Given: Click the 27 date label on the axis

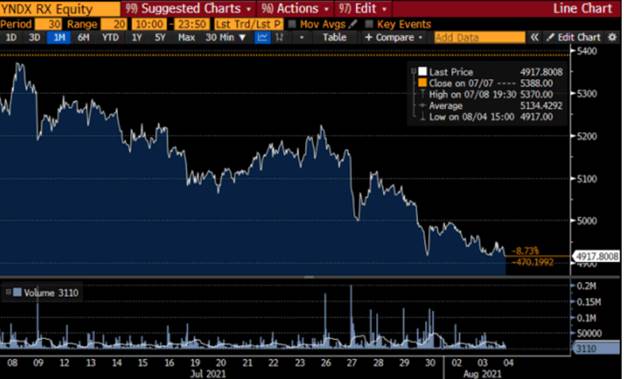Looking at the screenshot, I should pyautogui.click(x=351, y=363).
